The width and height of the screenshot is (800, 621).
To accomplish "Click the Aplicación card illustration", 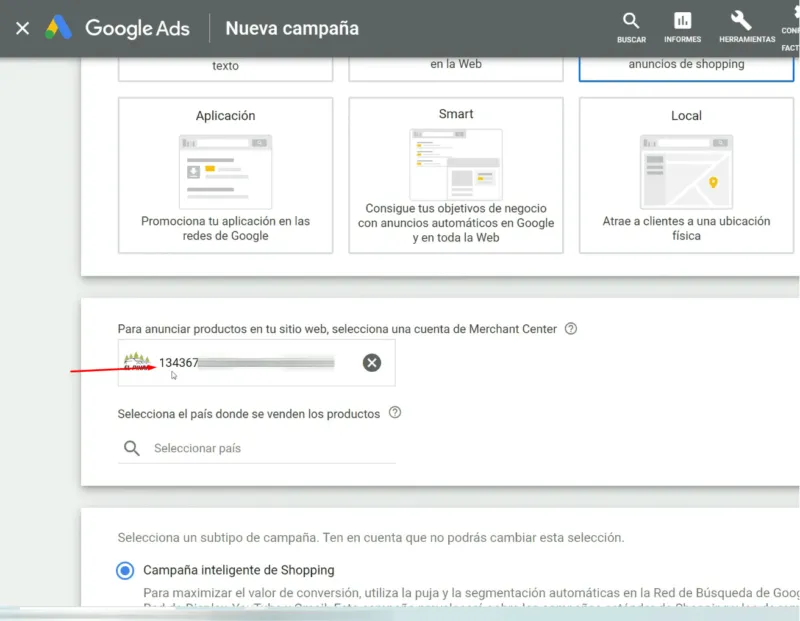I will pos(226,172).
